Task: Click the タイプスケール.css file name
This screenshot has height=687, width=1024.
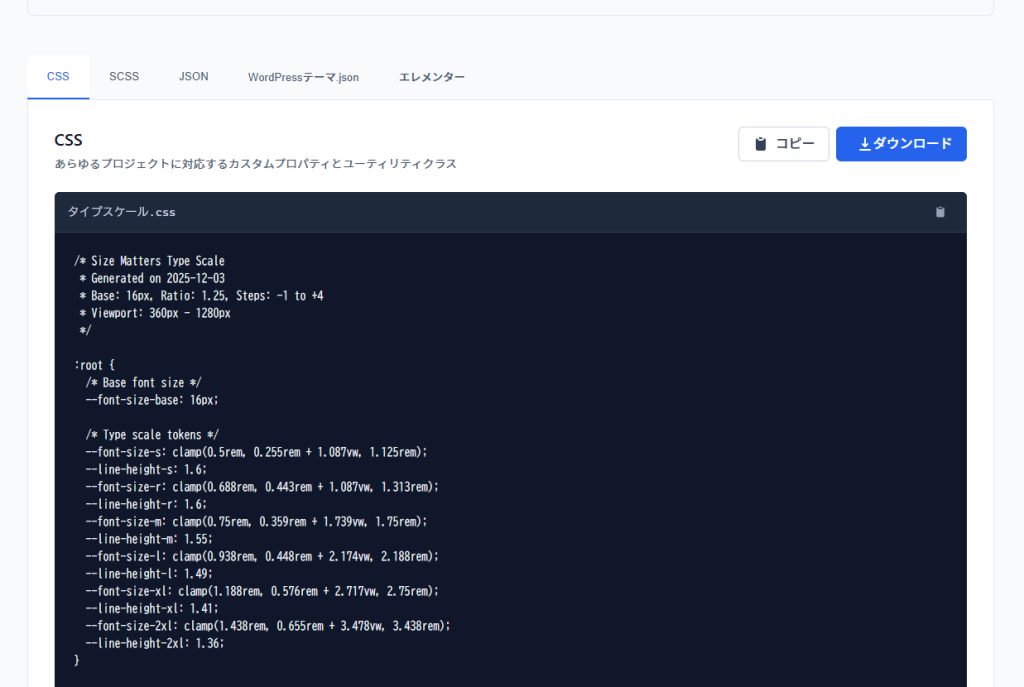Action: 121,212
